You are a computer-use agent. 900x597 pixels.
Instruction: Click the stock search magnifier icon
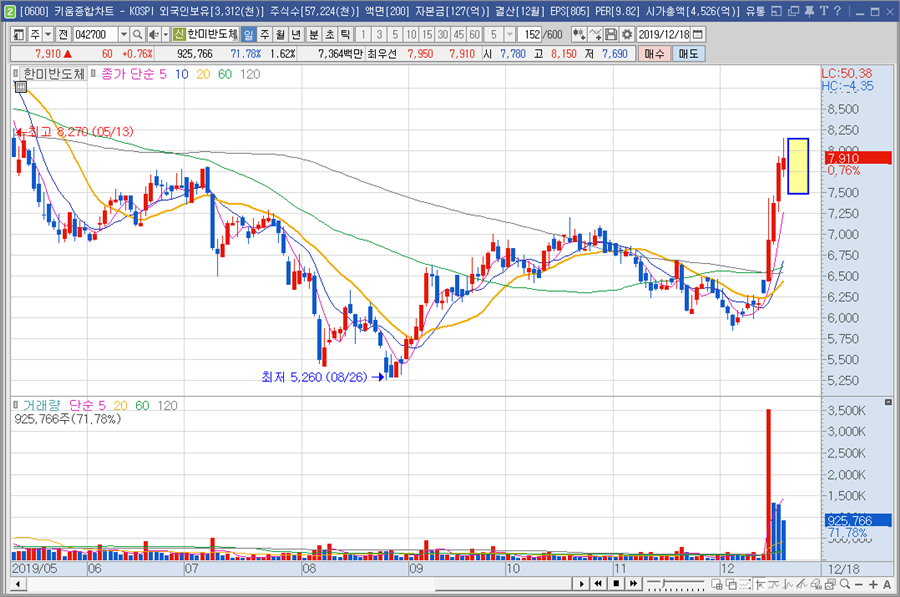click(x=137, y=34)
